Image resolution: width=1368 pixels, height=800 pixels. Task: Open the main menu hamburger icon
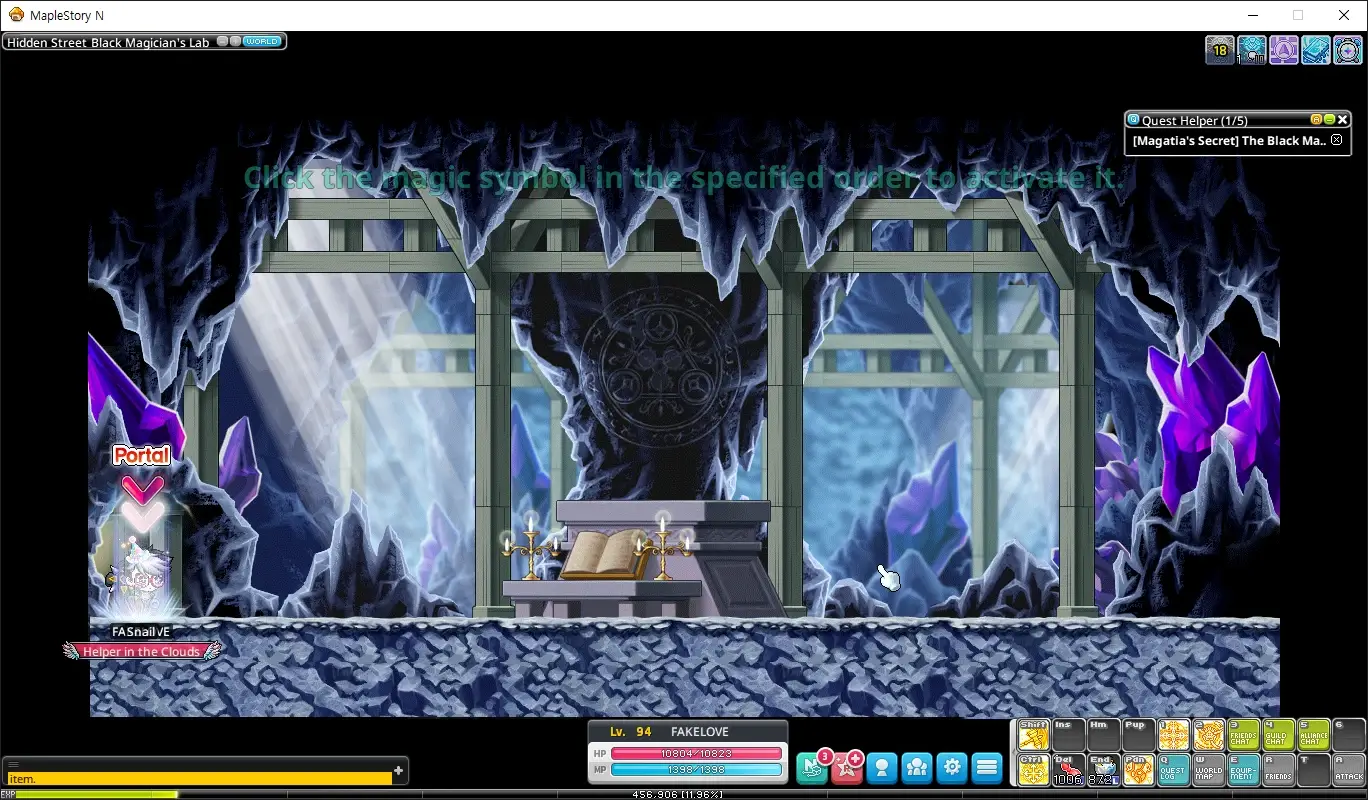click(987, 768)
